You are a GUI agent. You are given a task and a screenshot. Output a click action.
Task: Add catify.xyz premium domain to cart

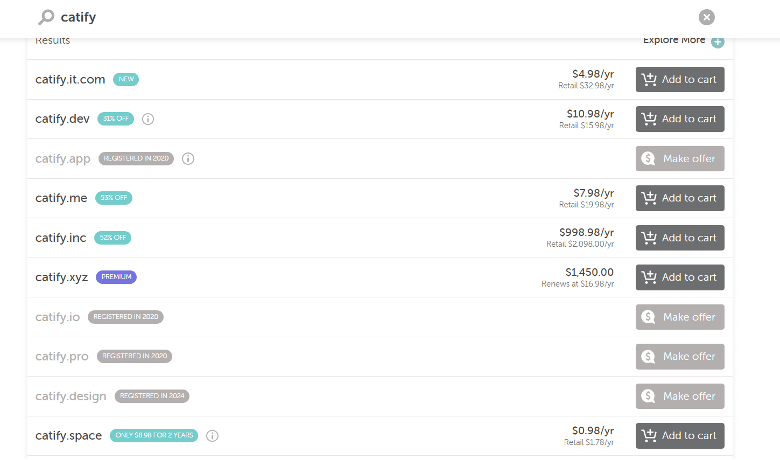tap(680, 277)
